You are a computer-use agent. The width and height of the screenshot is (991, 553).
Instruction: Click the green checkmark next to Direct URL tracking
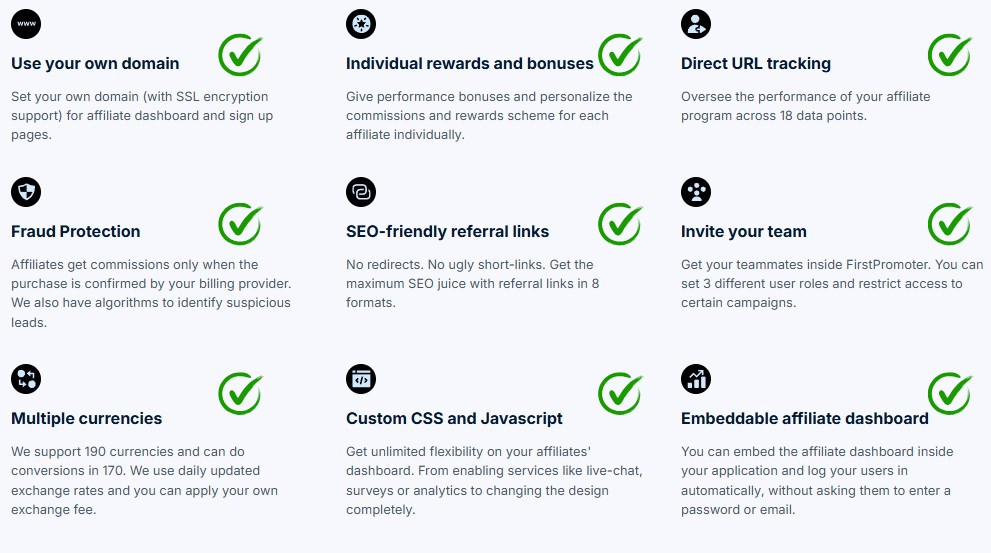(x=950, y=55)
